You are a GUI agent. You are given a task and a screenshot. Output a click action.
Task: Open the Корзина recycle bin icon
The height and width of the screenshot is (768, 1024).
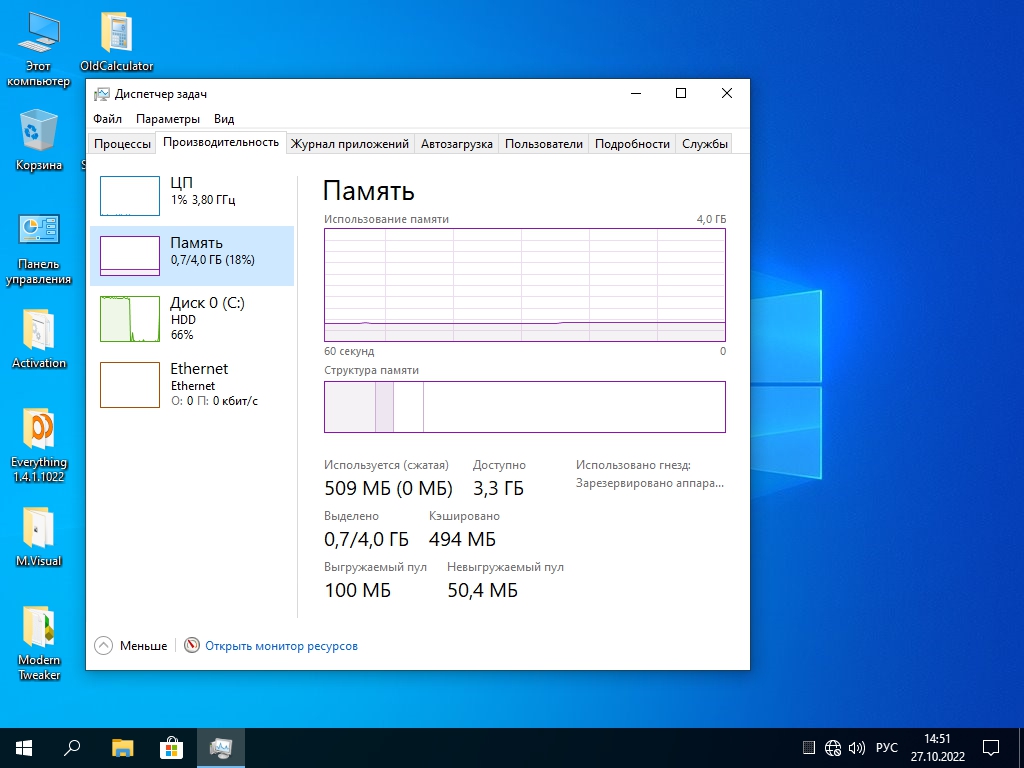point(39,142)
